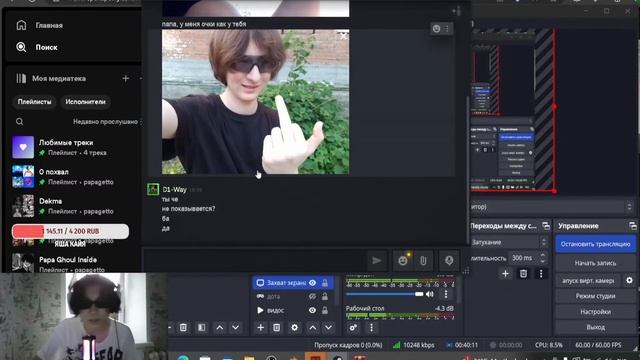Click the D1-Way user avatar

click(x=153, y=189)
